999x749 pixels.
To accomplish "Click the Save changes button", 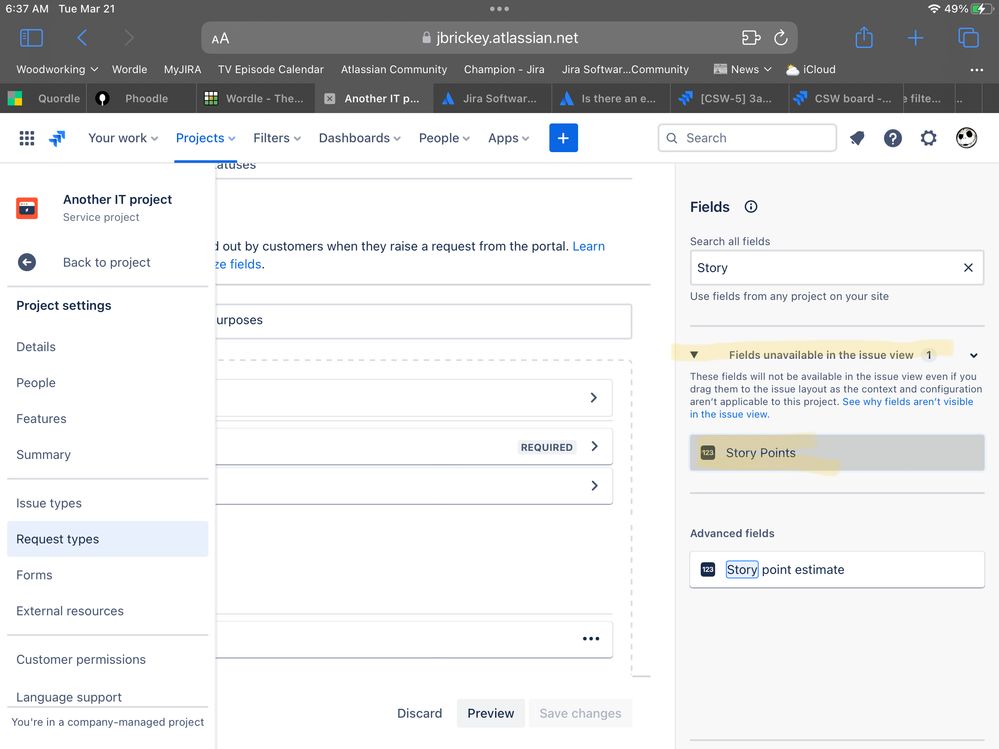I will point(580,713).
